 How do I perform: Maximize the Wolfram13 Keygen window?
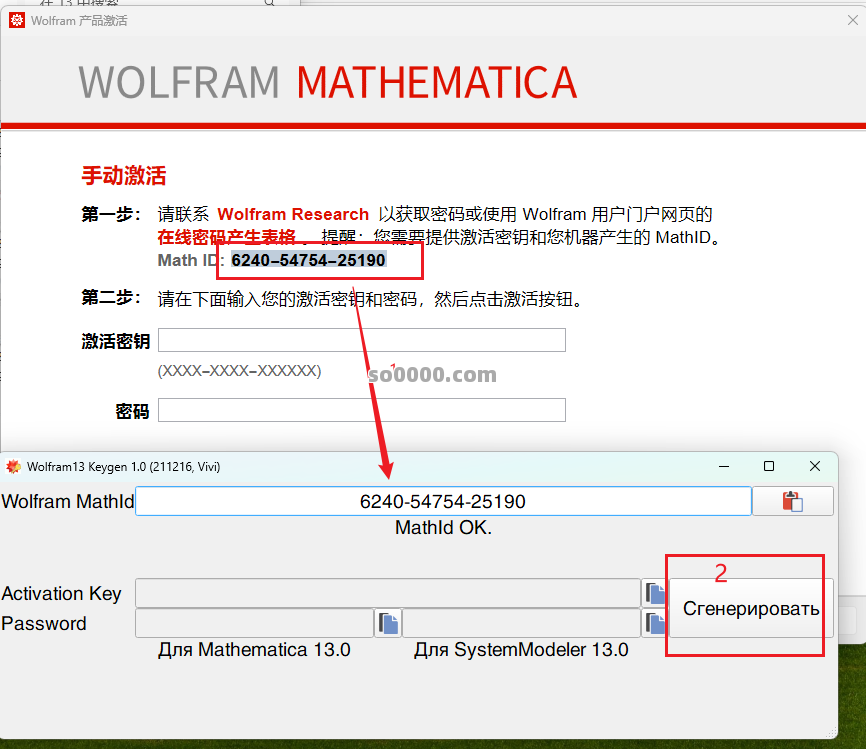769,467
